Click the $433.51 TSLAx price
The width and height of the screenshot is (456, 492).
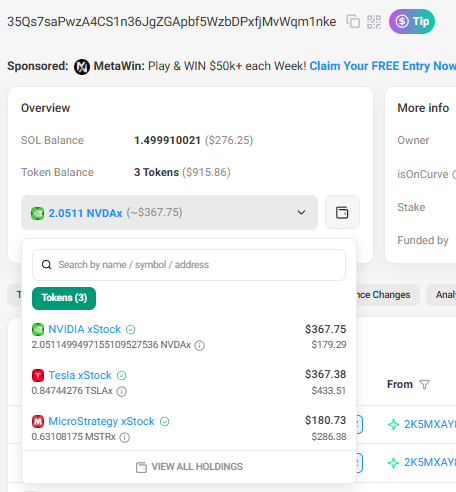329,390
